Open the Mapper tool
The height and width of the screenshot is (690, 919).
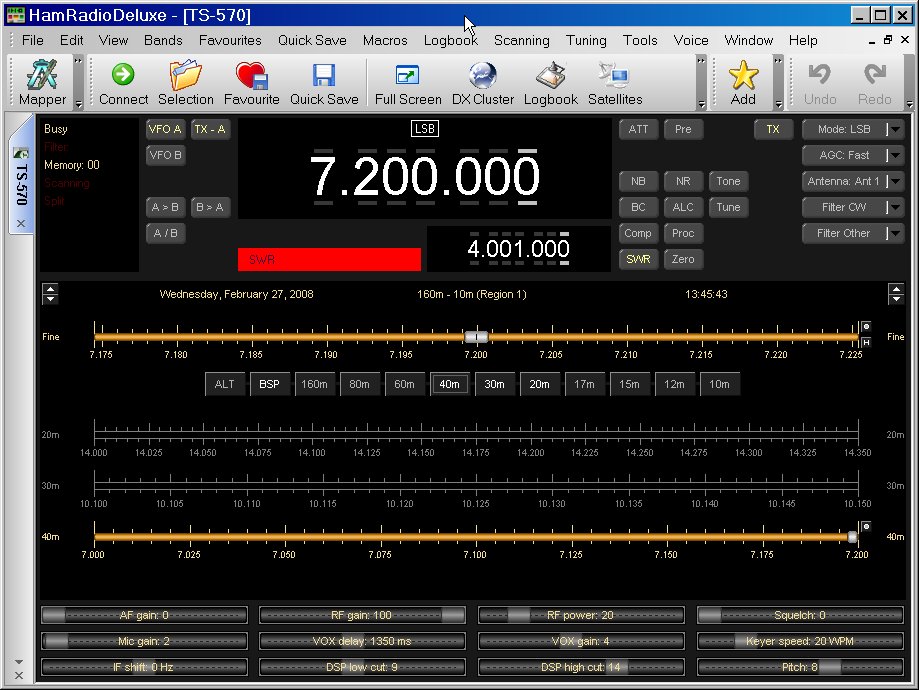tap(42, 82)
